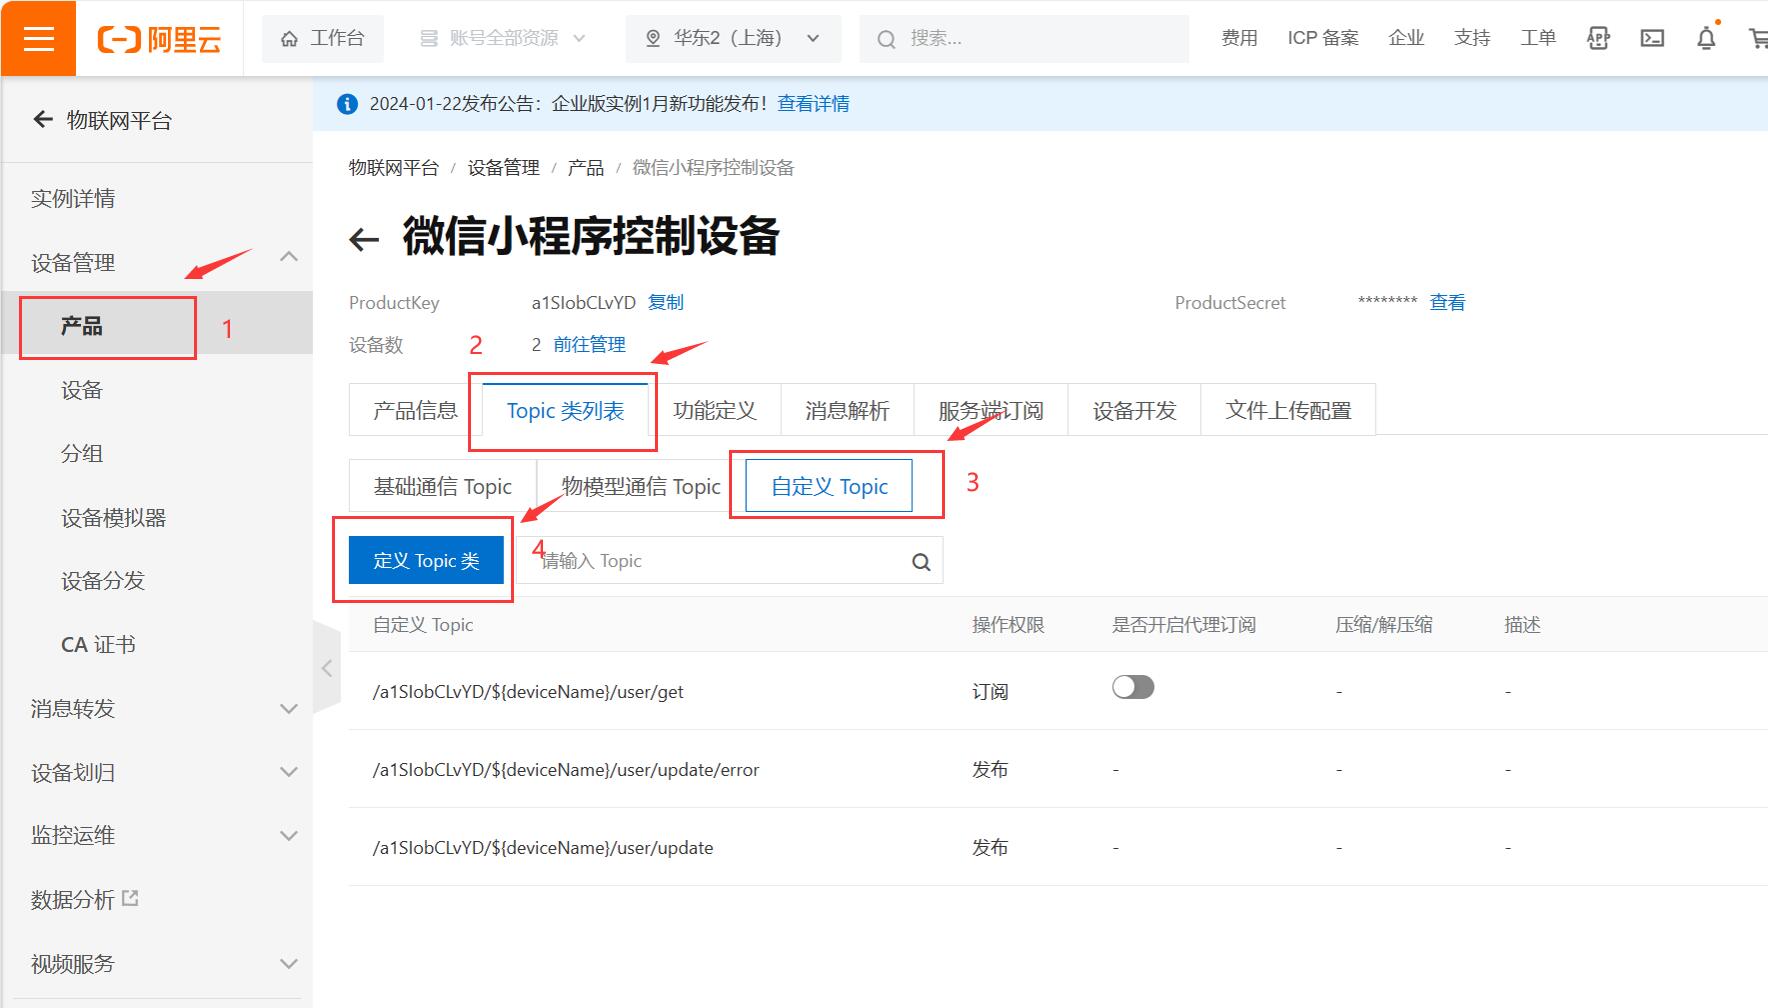Image resolution: width=1768 pixels, height=1008 pixels.
Task: Open 数据分析 in the sidebar
Action: pos(73,900)
